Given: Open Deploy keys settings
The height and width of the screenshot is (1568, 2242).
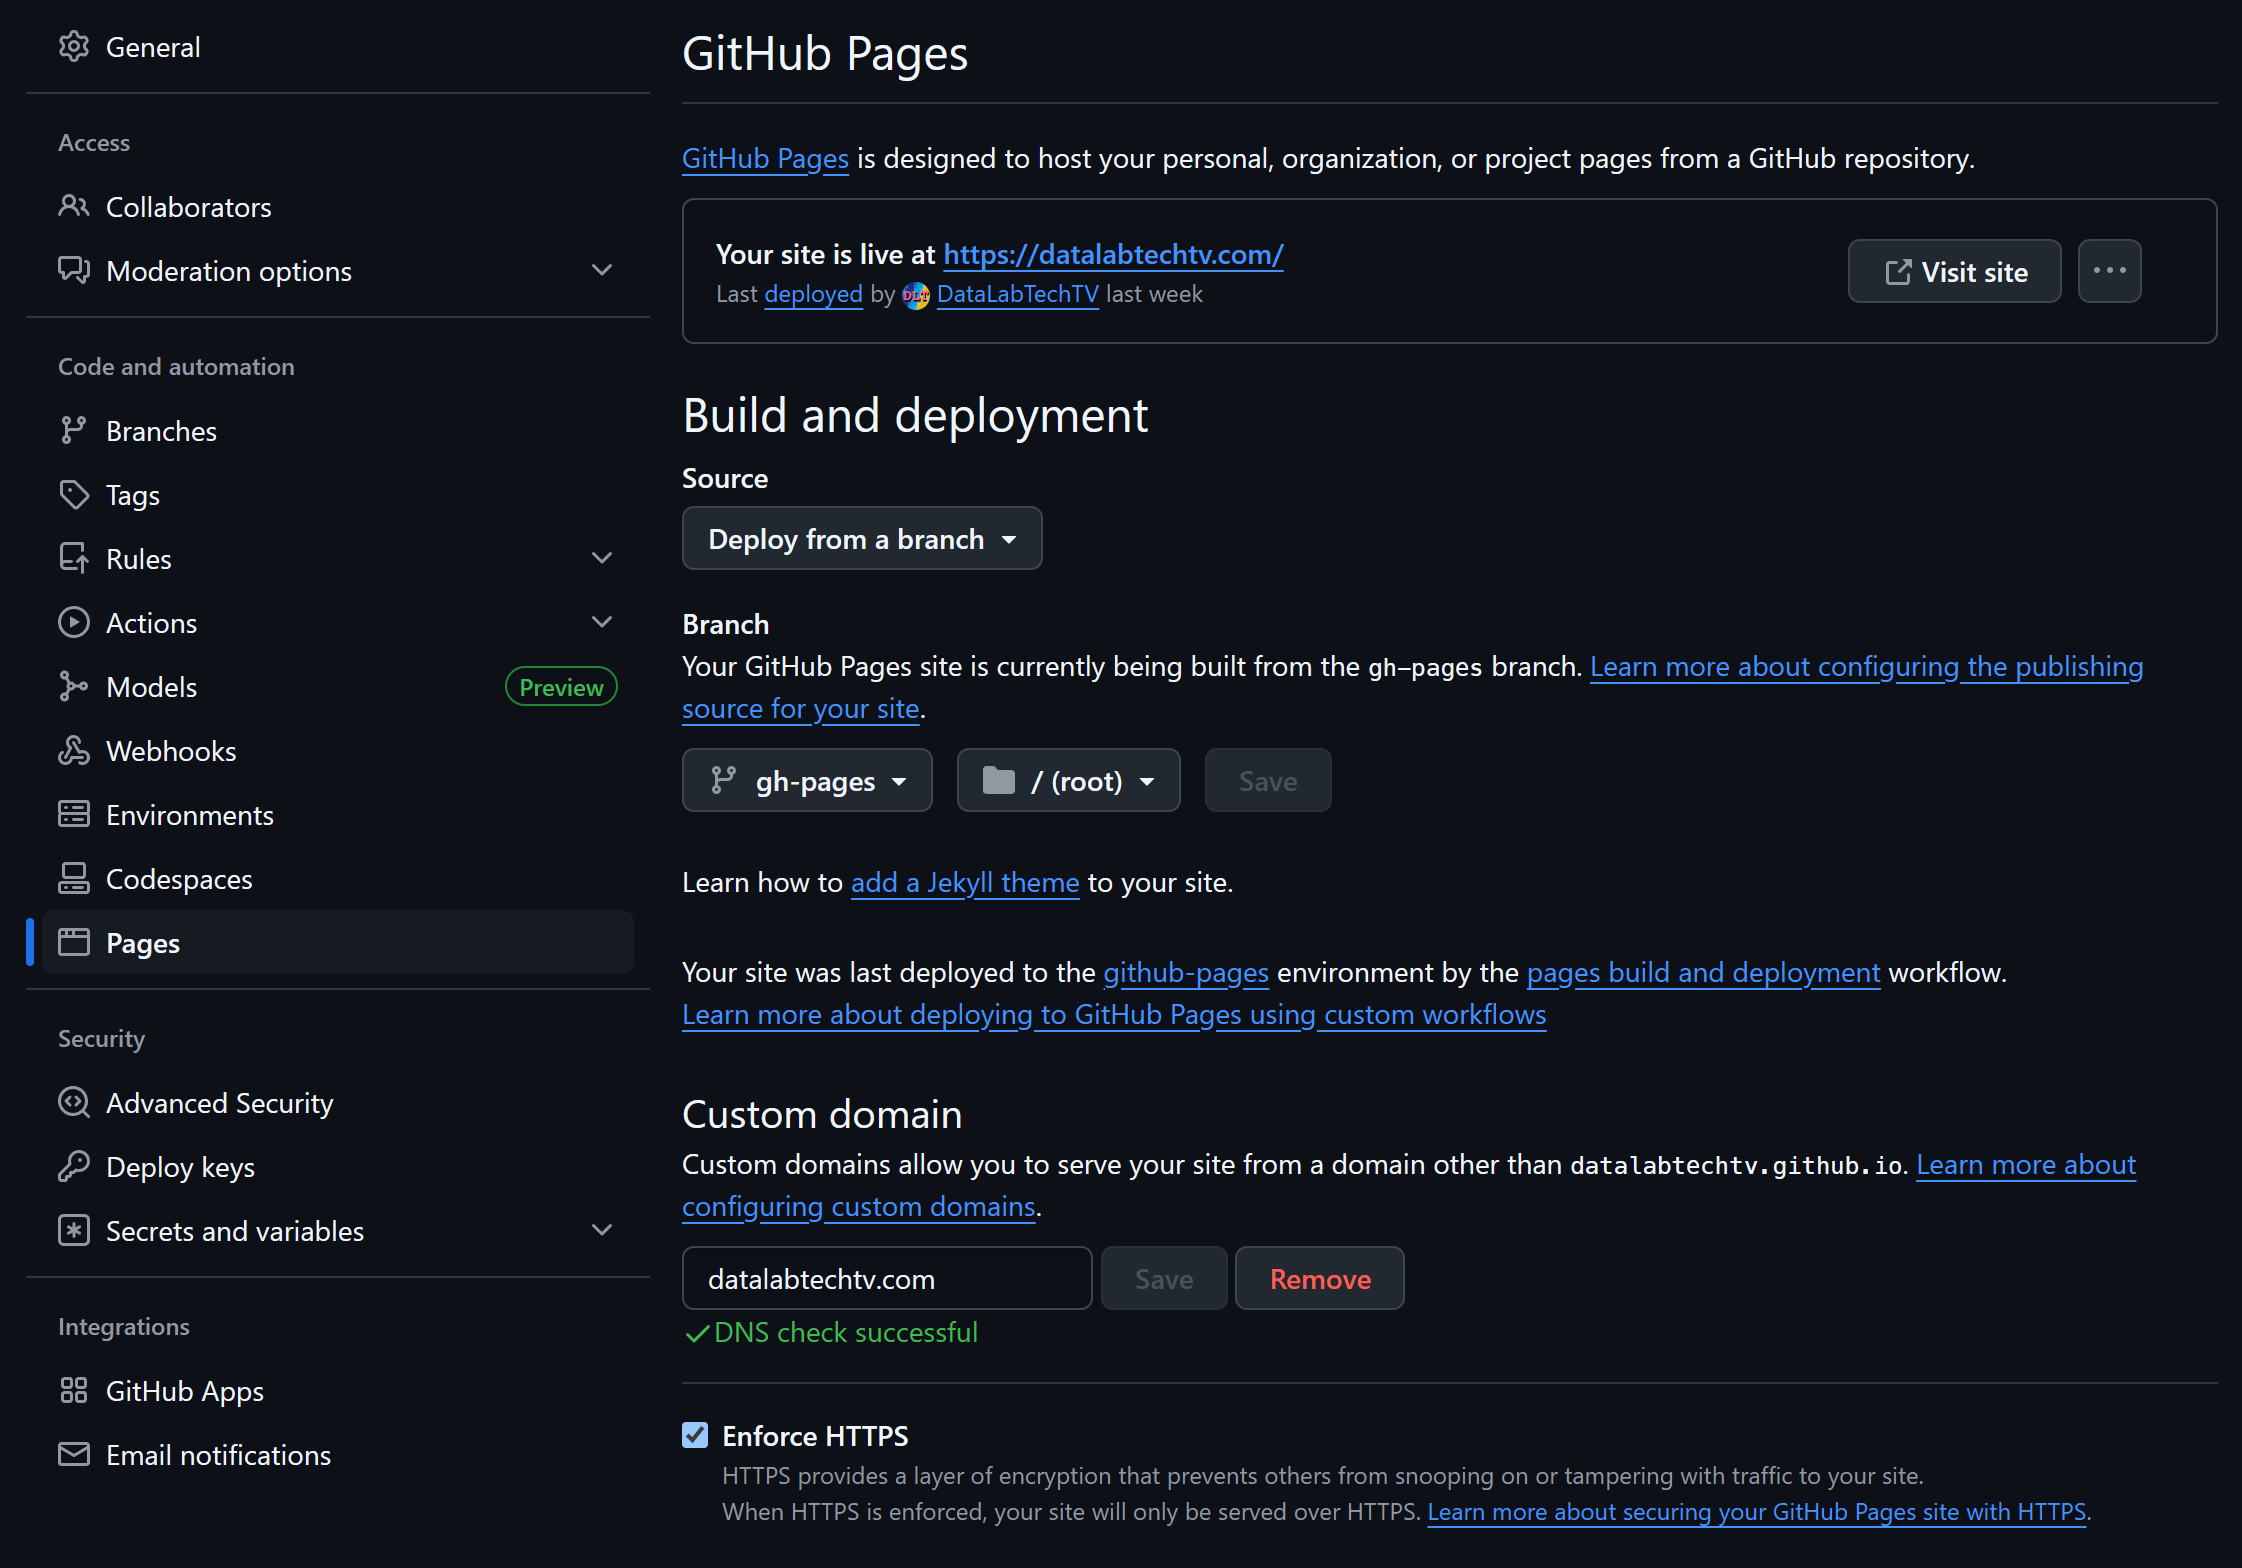Looking at the screenshot, I should tap(338, 1167).
